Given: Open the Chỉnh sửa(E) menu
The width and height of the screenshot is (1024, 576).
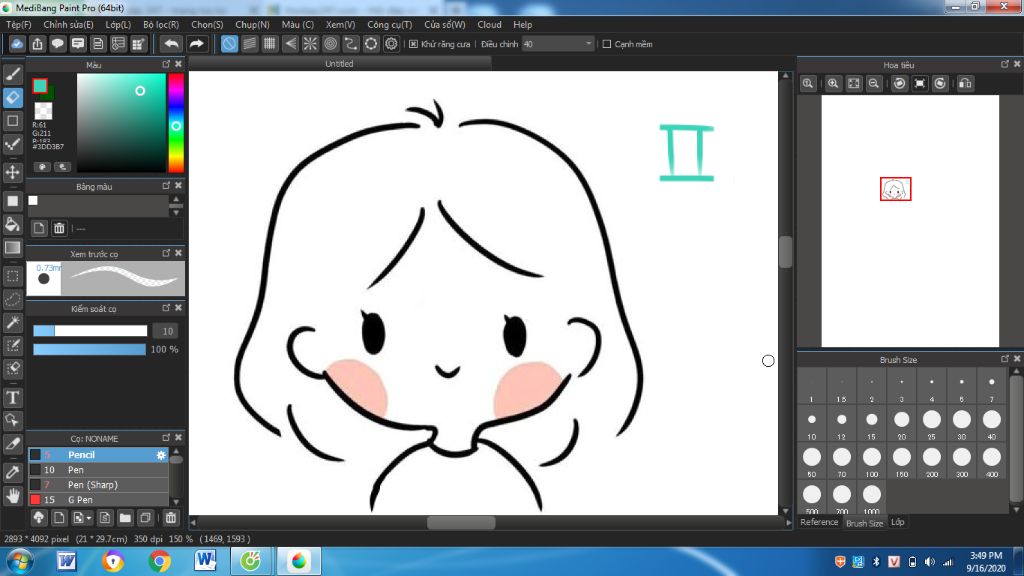Looking at the screenshot, I should (x=69, y=24).
